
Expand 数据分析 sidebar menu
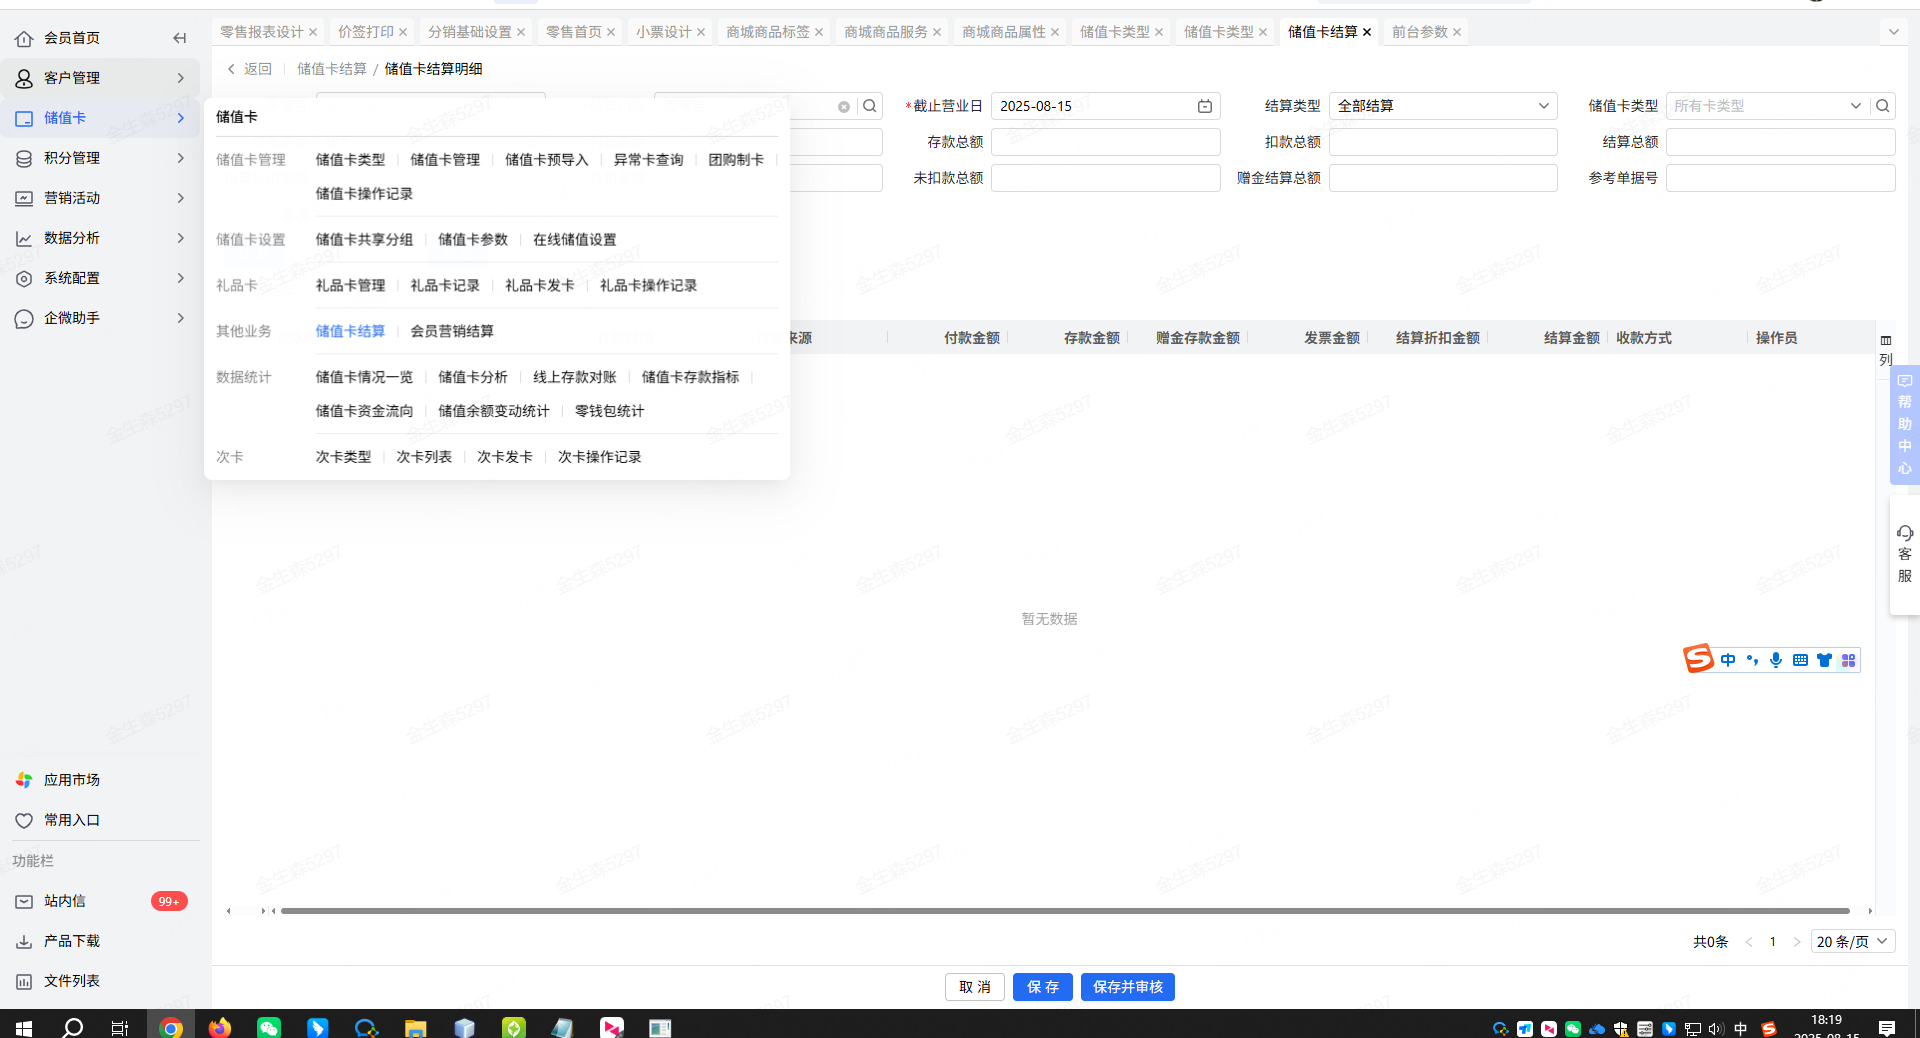(100, 238)
